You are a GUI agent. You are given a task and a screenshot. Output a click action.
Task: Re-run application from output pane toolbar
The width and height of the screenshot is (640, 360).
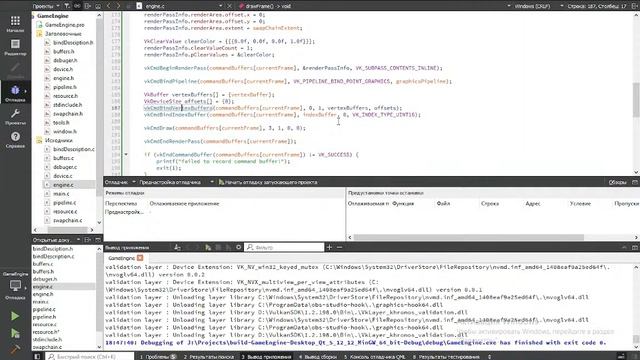point(208,247)
